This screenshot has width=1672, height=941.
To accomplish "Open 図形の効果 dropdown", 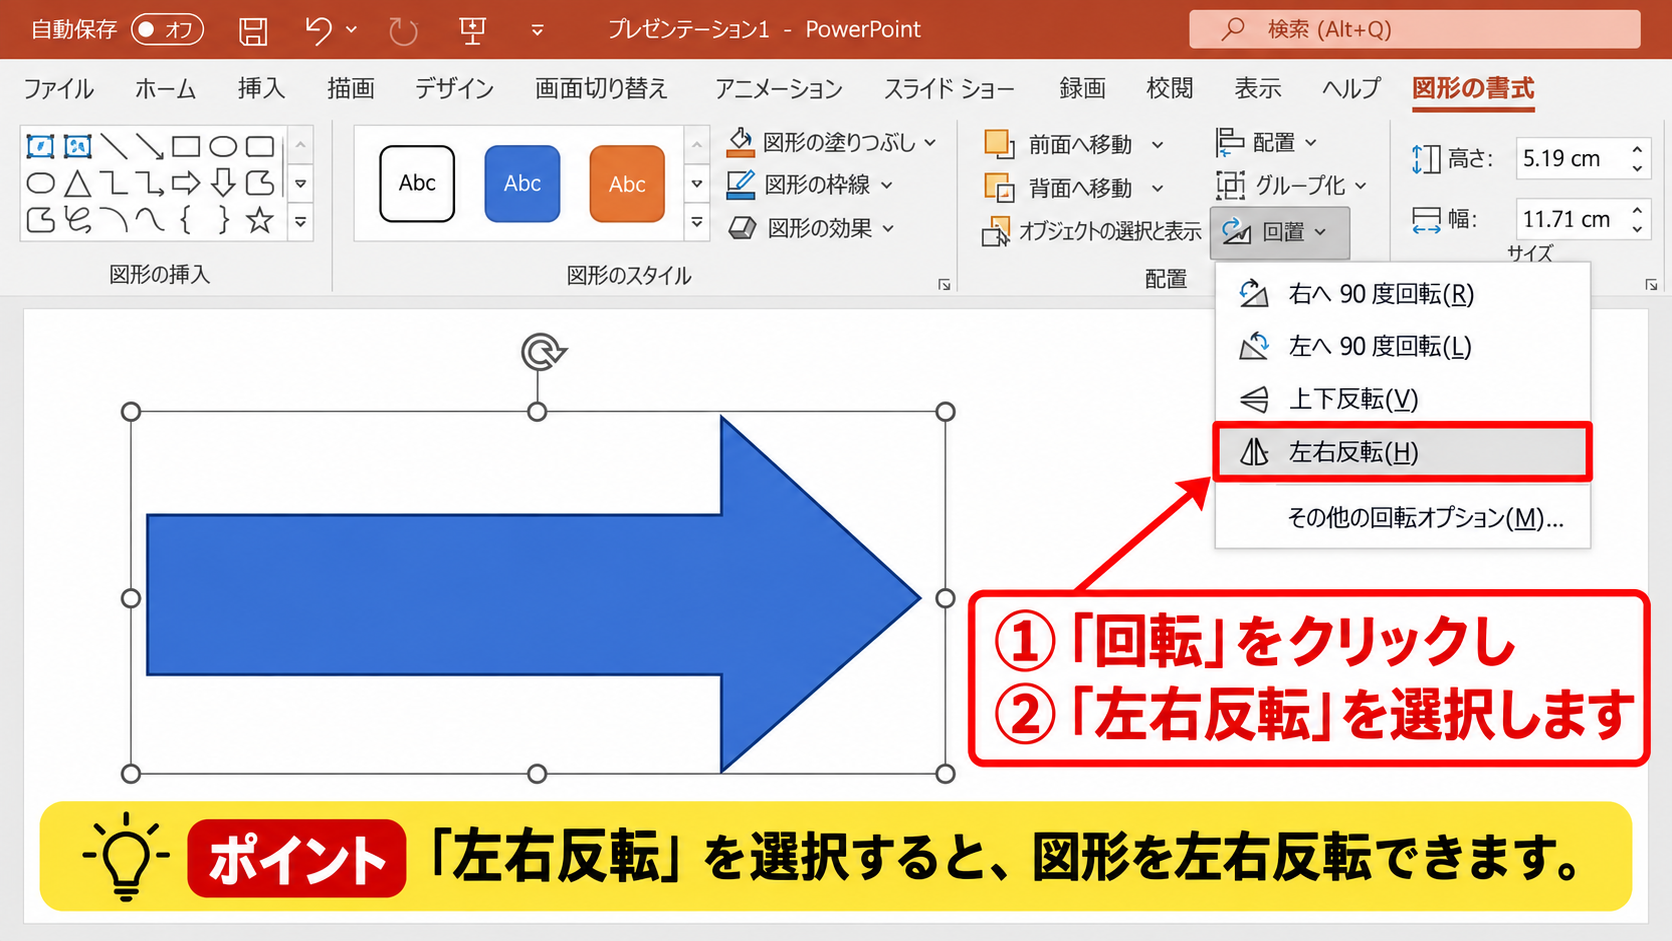I will (x=811, y=228).
